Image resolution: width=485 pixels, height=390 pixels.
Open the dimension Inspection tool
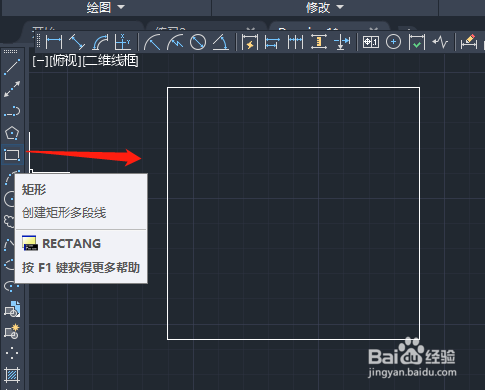[417, 42]
